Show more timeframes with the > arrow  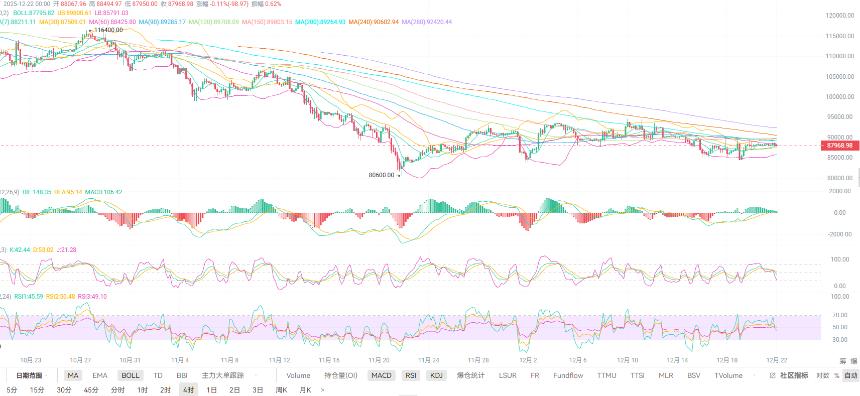(x=322, y=390)
